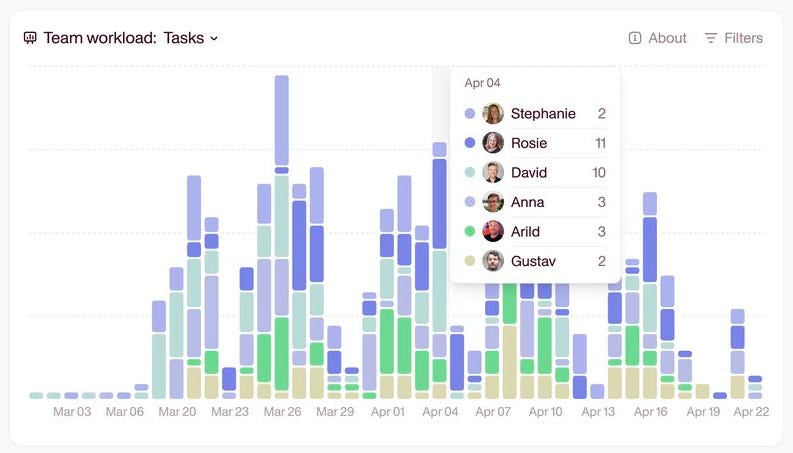Viewport: 793px width, 453px height.
Task: Click Arild's avatar photo
Action: (493, 232)
